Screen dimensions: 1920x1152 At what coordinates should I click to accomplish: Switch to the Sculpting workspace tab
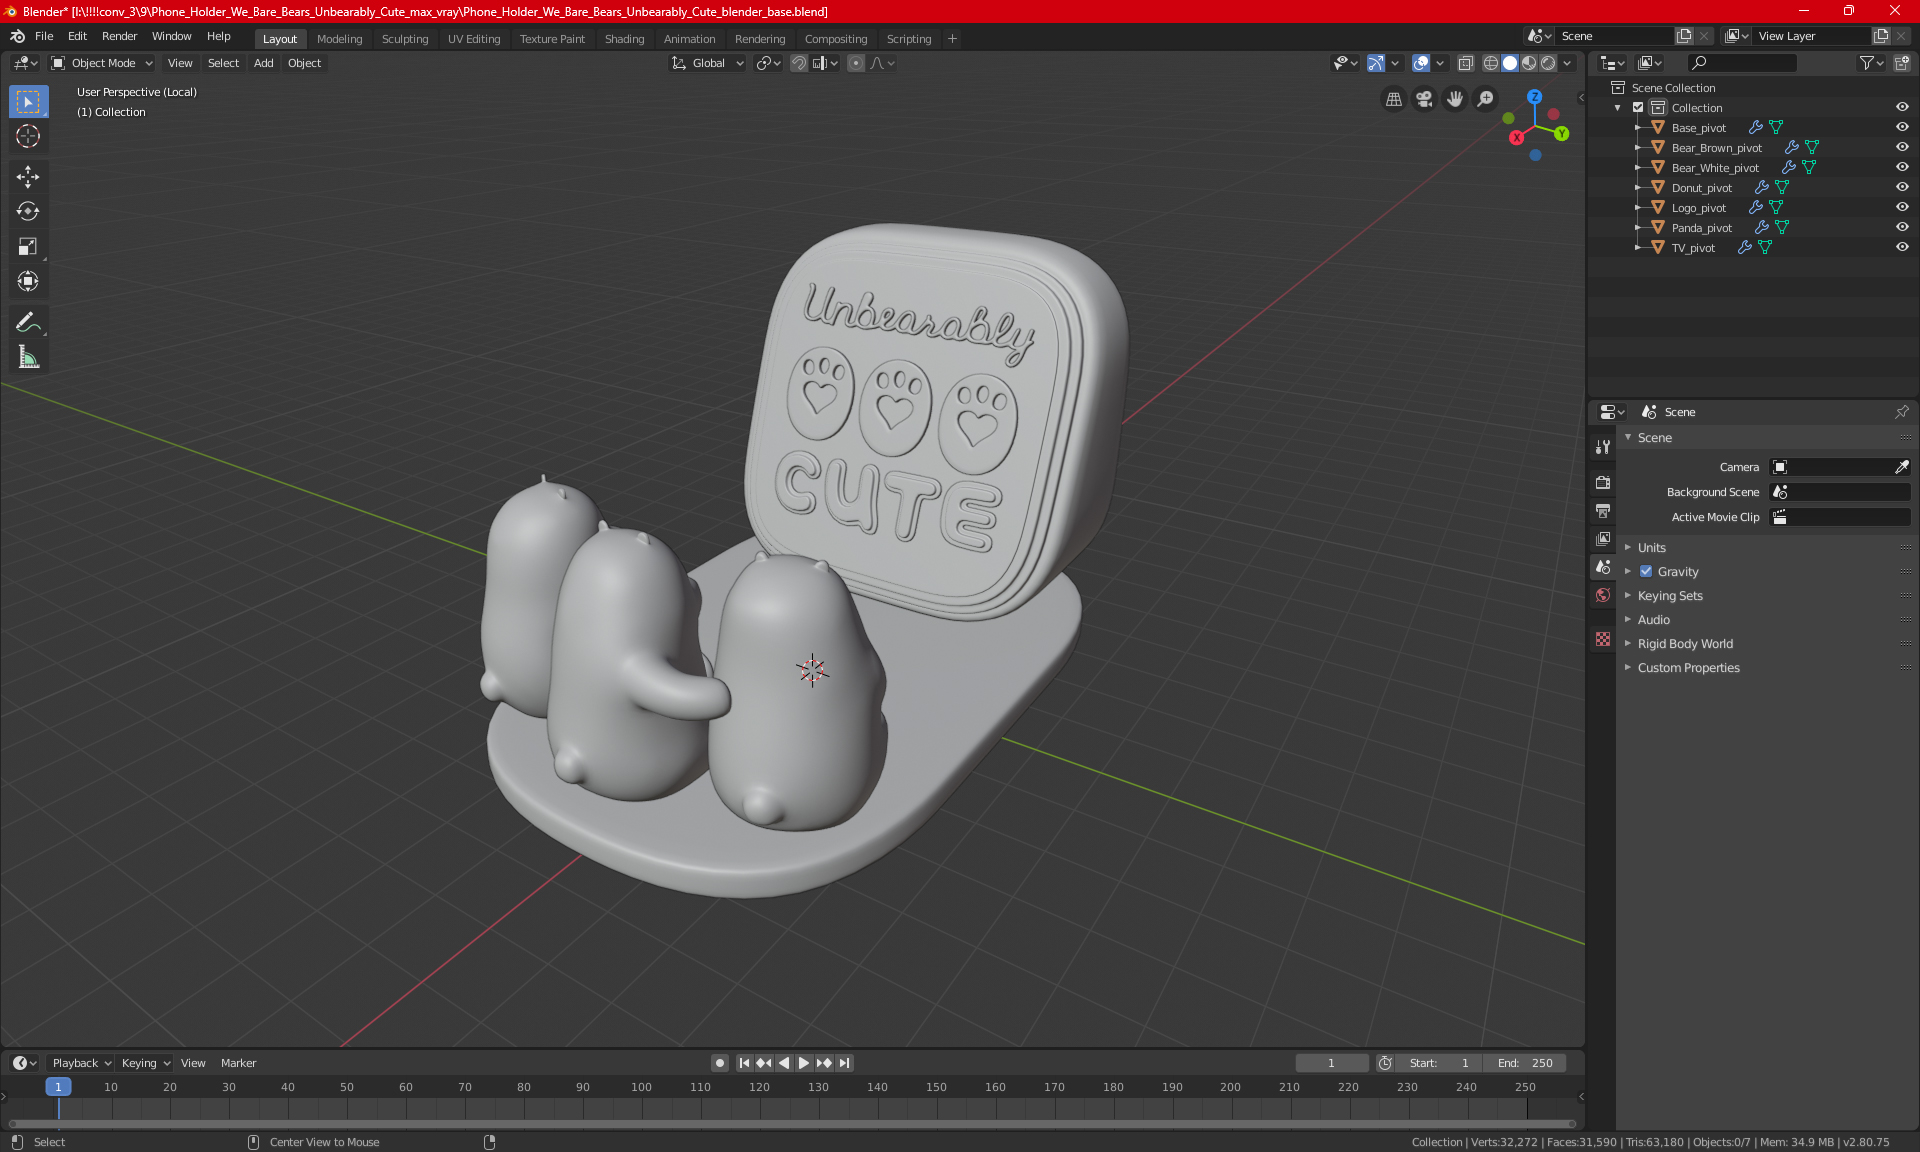click(x=404, y=39)
